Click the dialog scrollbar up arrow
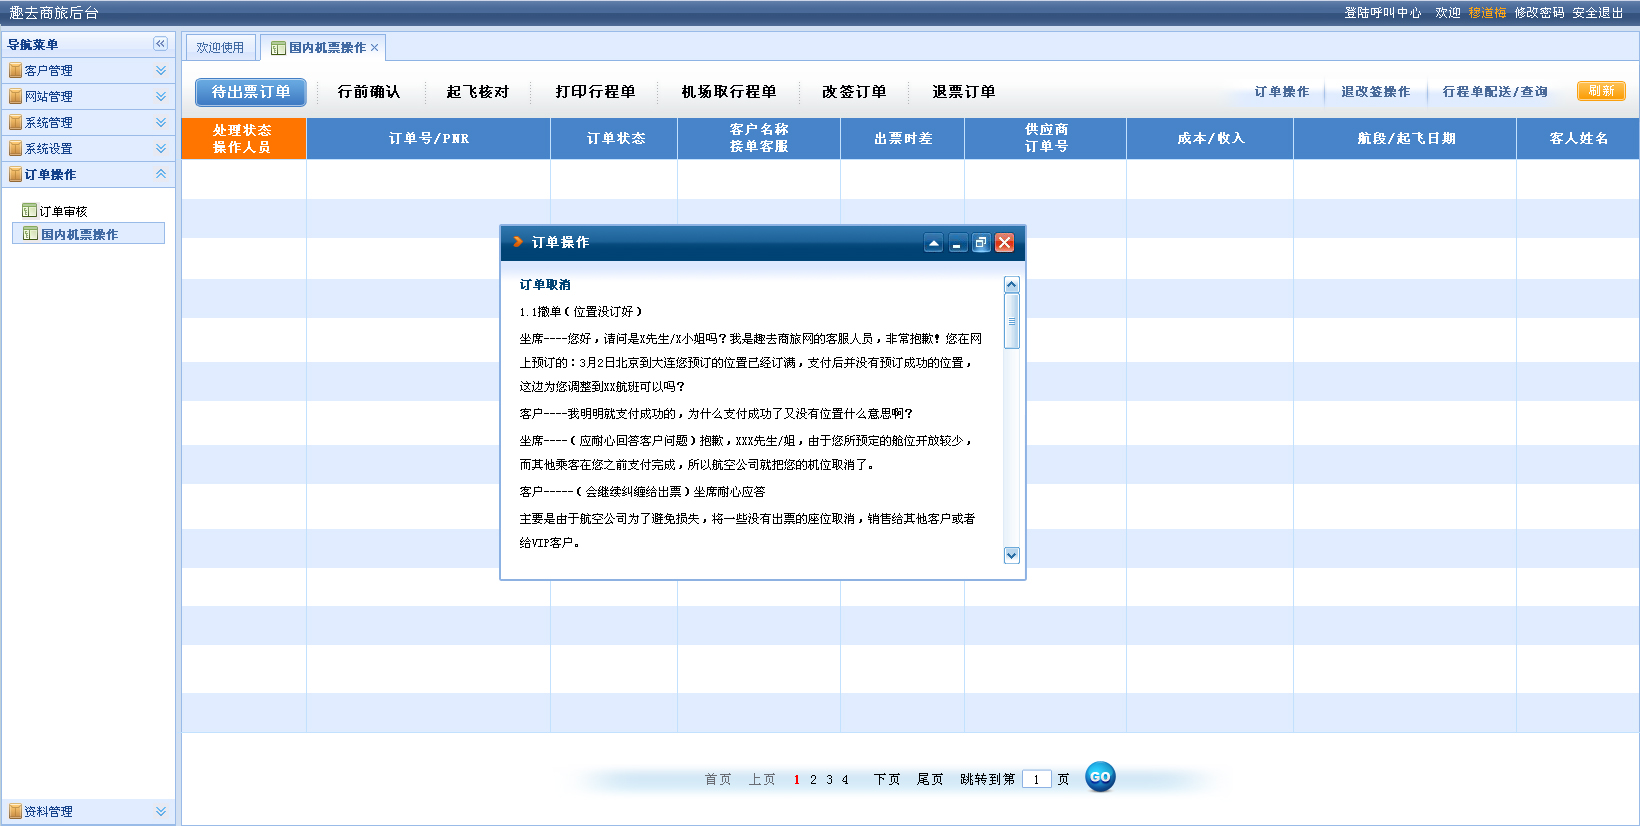Screen dimensions: 1640x826 pyautogui.click(x=1011, y=285)
